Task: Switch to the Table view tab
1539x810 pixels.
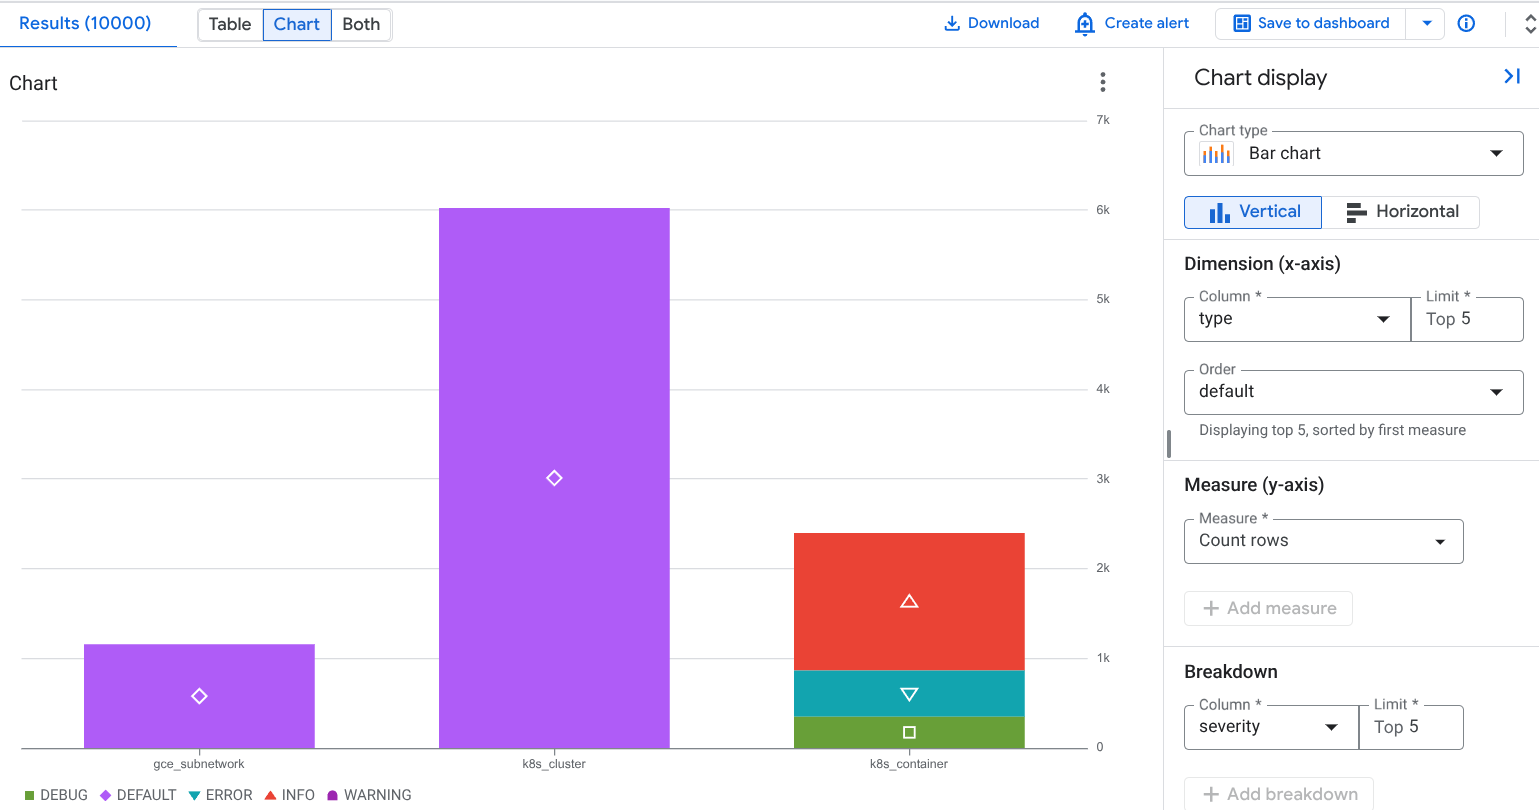Action: tap(230, 24)
